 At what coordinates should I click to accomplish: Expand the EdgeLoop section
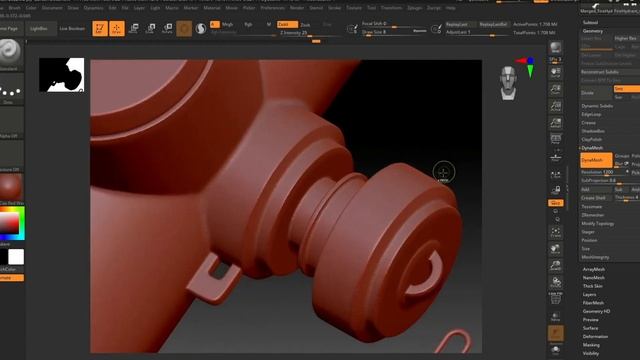(591, 114)
